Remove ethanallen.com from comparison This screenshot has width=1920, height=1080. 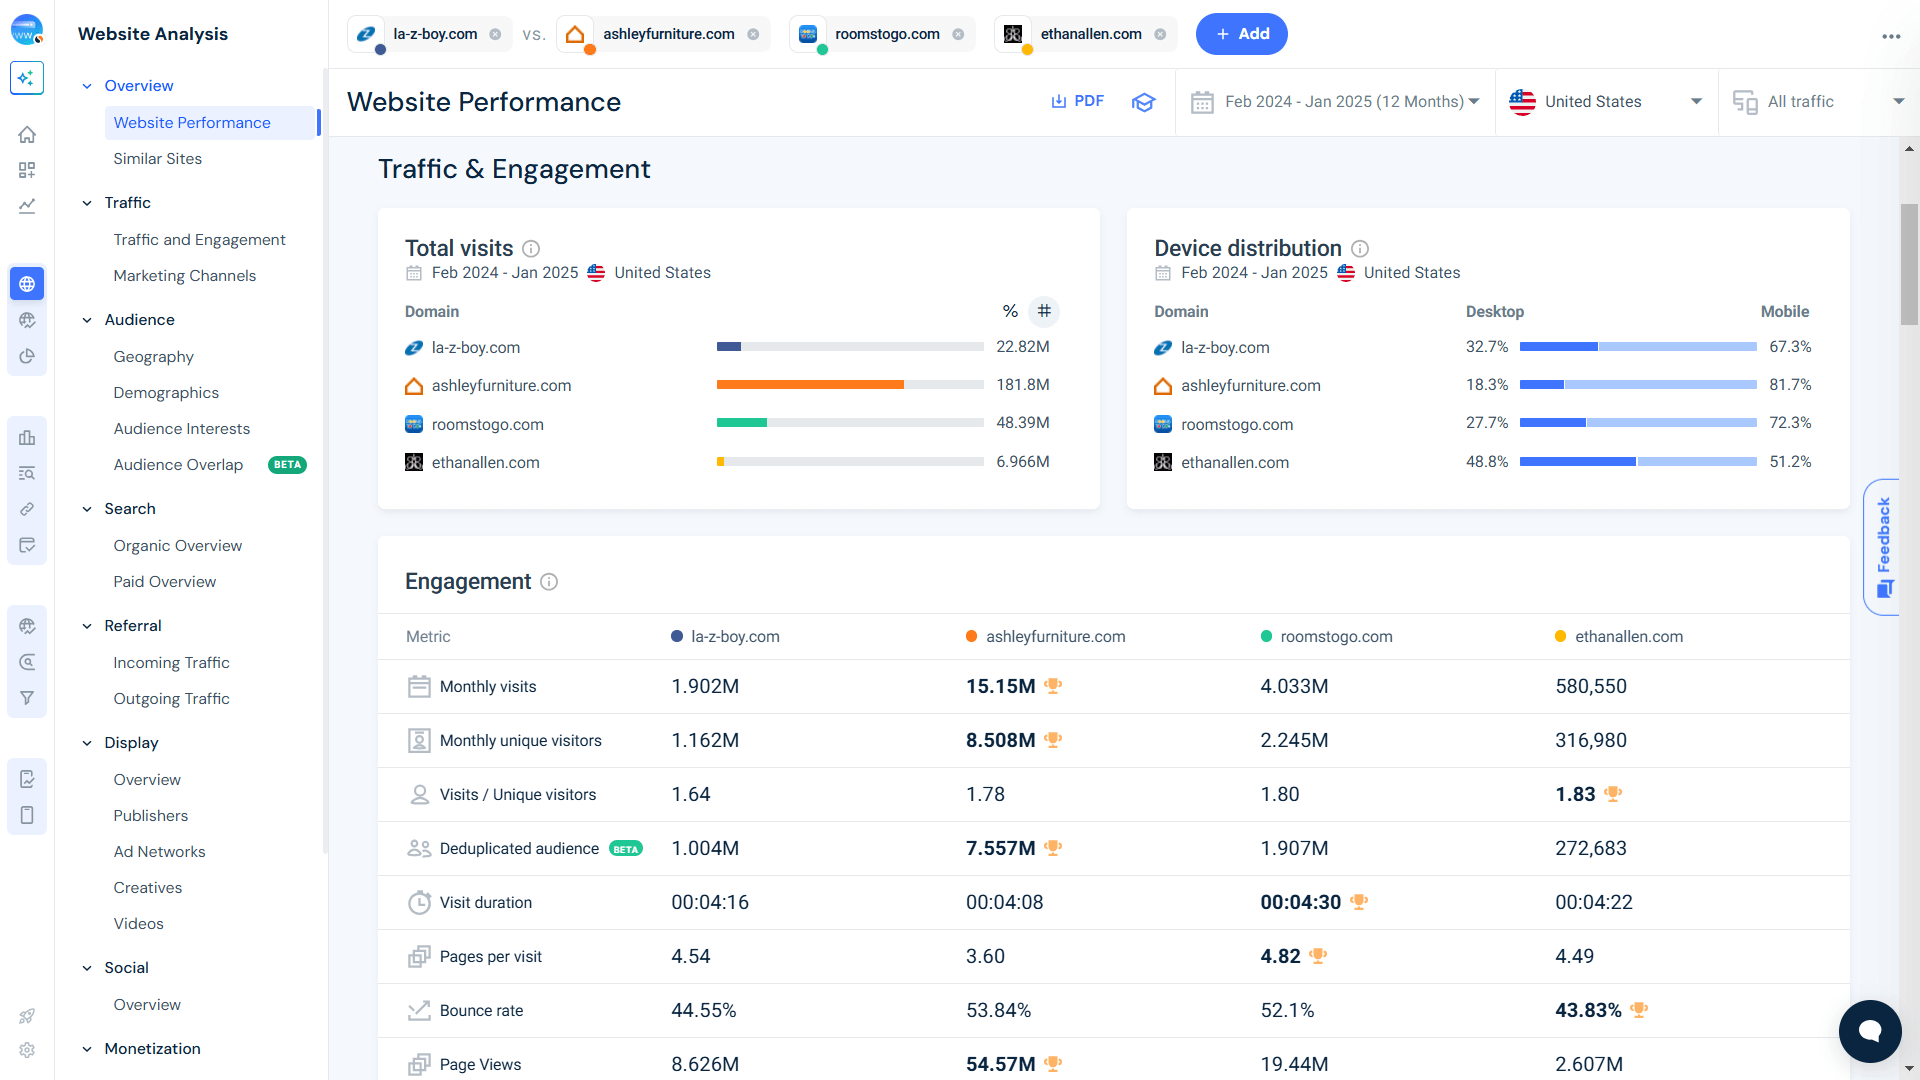click(x=1160, y=34)
